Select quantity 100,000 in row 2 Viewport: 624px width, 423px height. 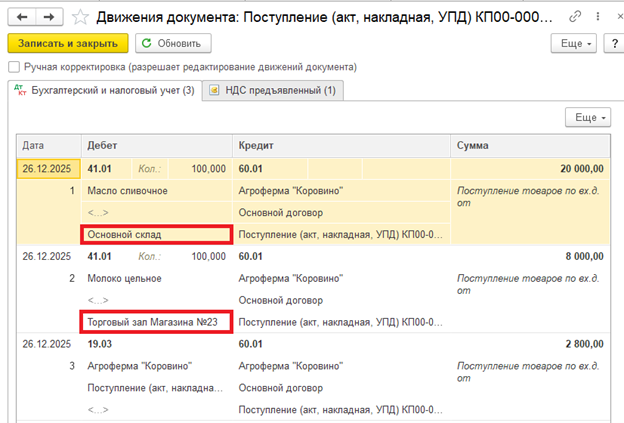(x=200, y=256)
